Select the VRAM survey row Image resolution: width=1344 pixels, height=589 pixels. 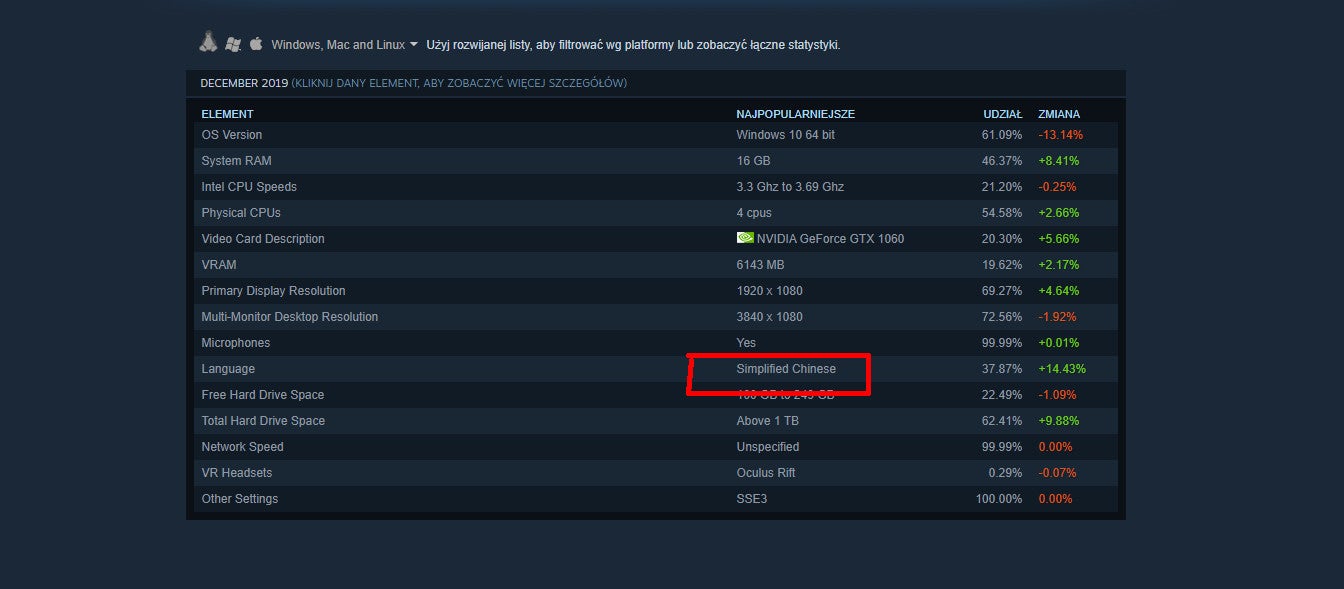tap(656, 265)
